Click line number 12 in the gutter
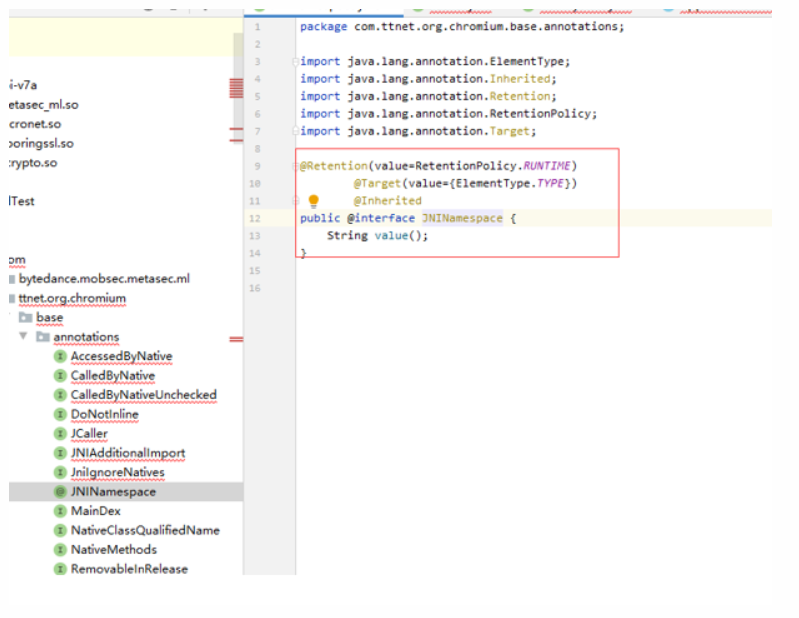 click(x=255, y=219)
